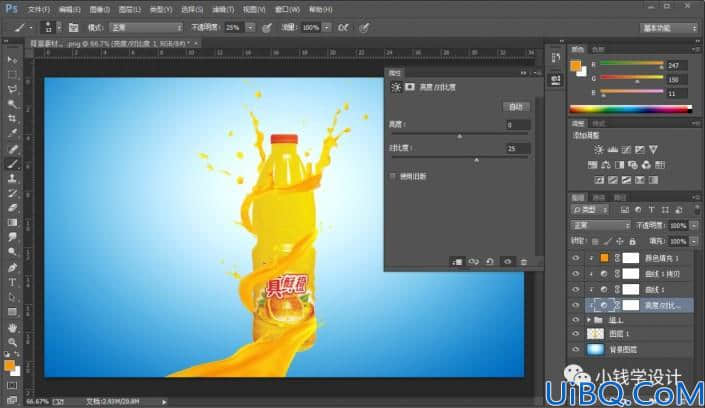
Task: Click the contrast value field showing 25
Action: [x=518, y=148]
